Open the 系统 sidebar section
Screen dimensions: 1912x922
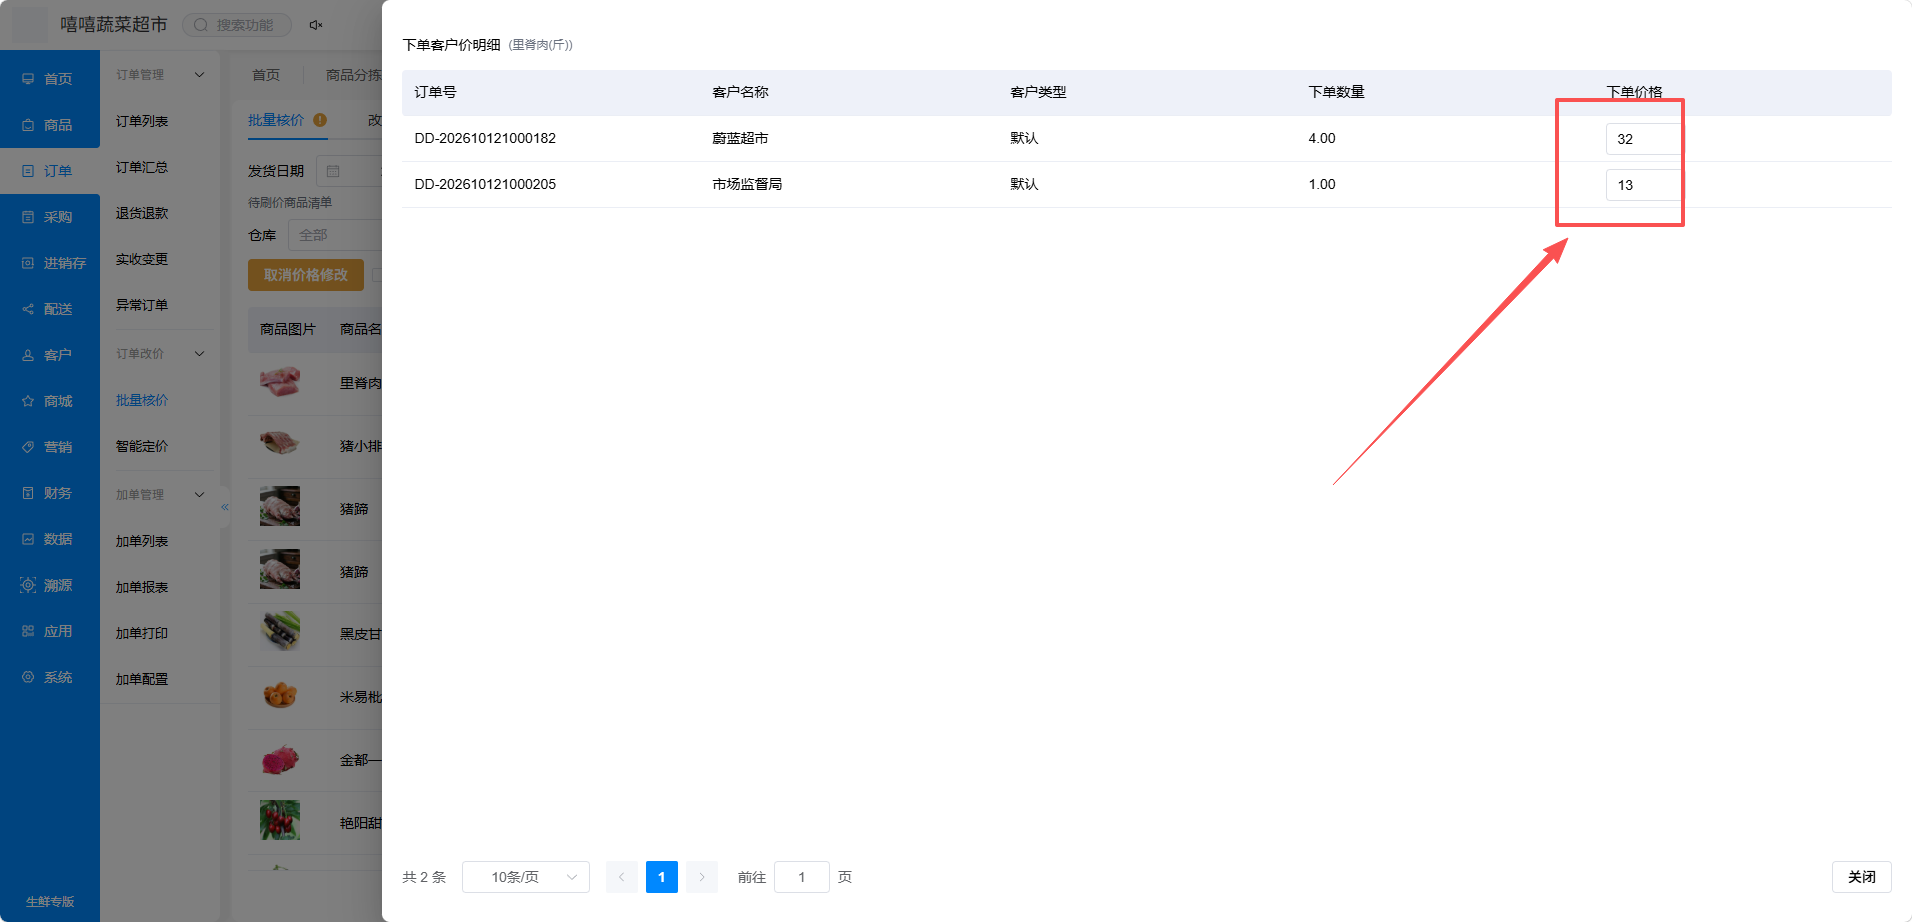pyautogui.click(x=49, y=677)
